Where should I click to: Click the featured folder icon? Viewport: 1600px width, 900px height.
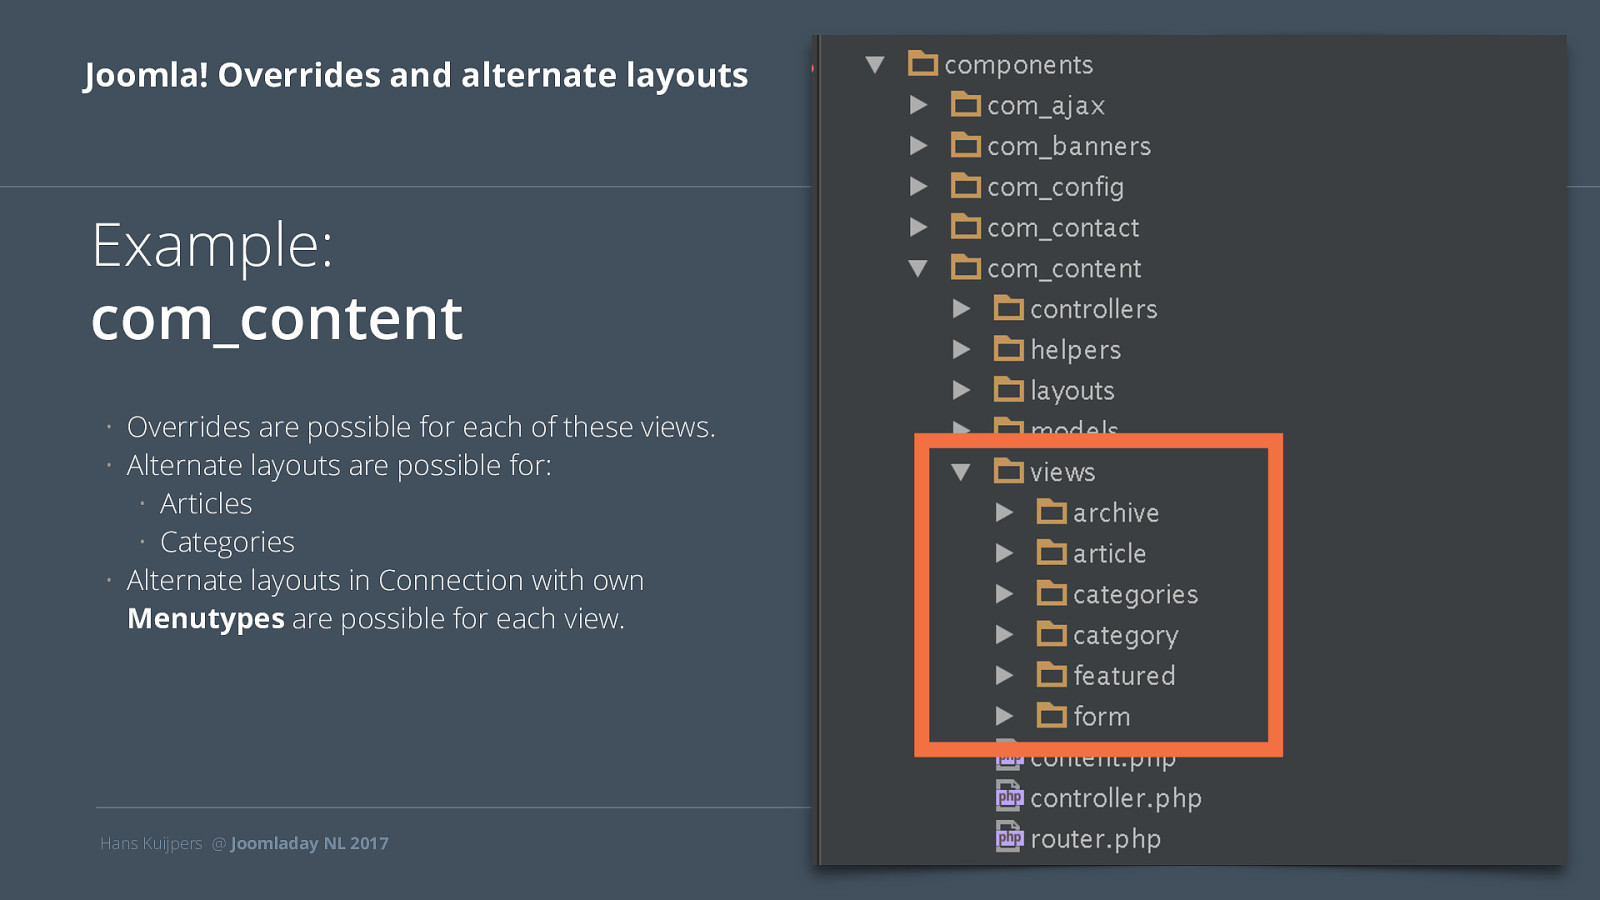1051,675
